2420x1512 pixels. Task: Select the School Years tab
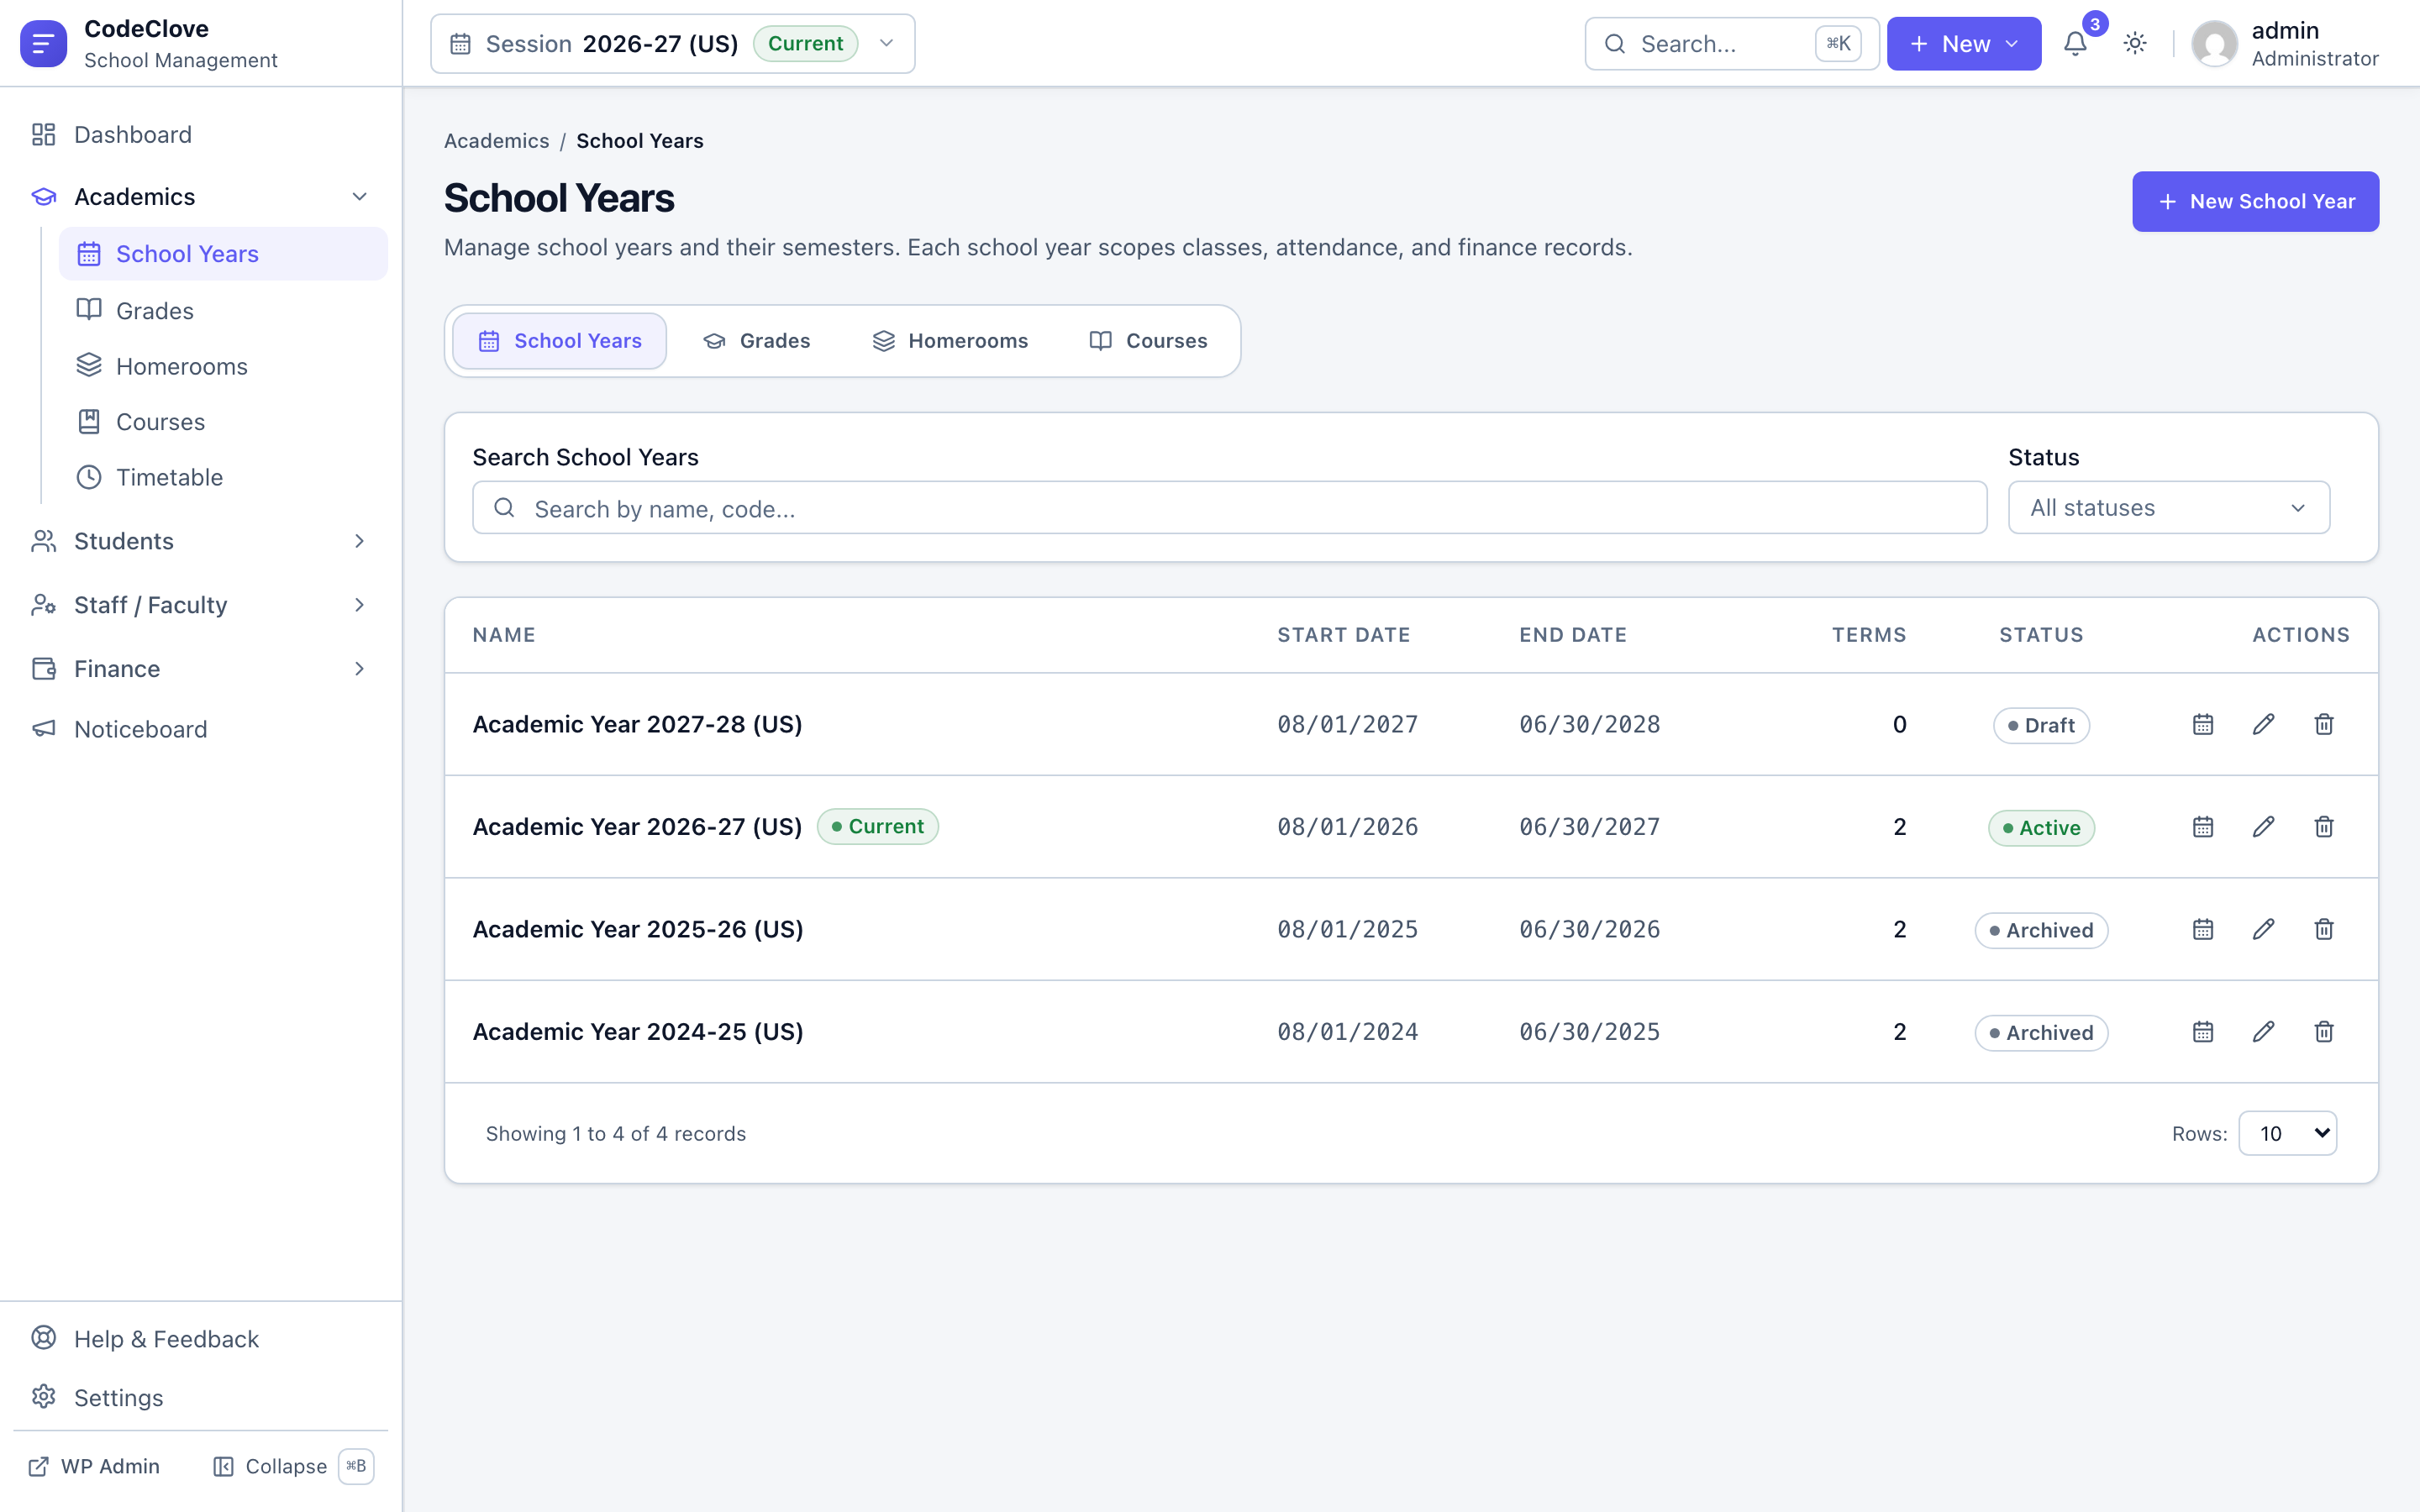coord(560,341)
